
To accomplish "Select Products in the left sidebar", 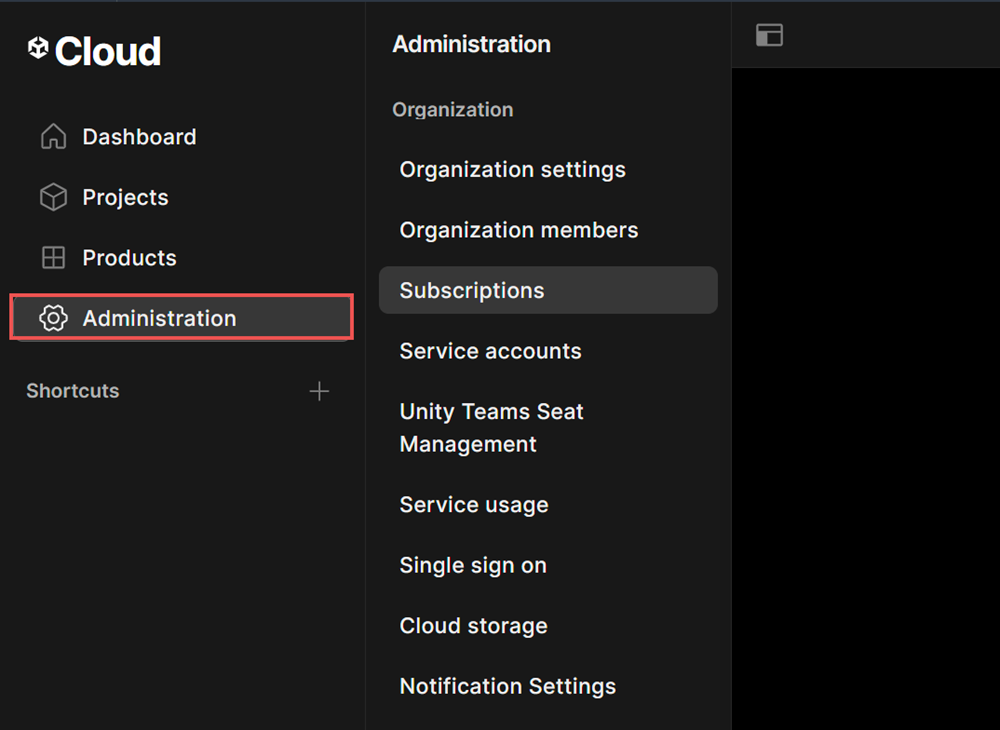I will coord(130,257).
